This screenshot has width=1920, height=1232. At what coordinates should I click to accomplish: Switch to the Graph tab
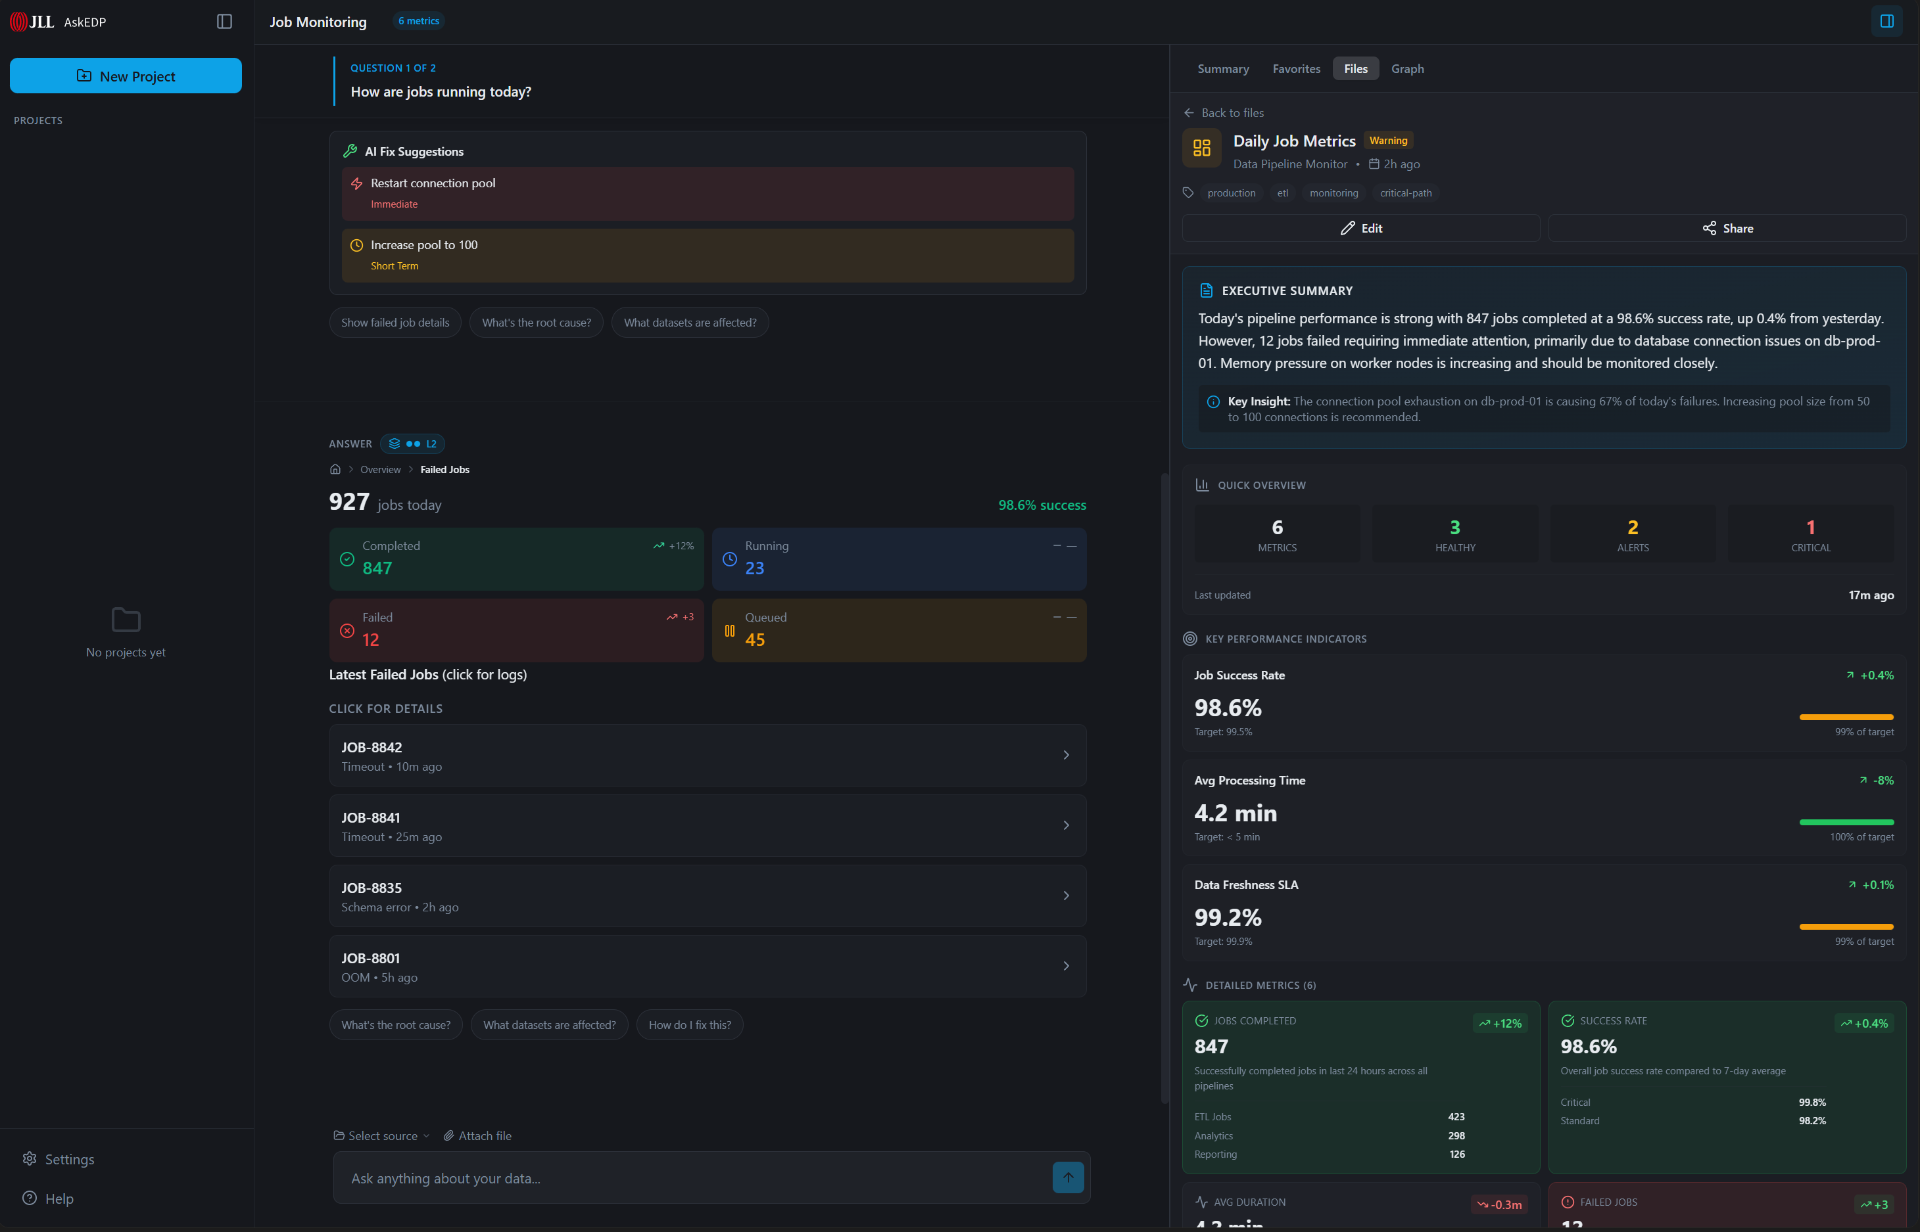pyautogui.click(x=1407, y=68)
